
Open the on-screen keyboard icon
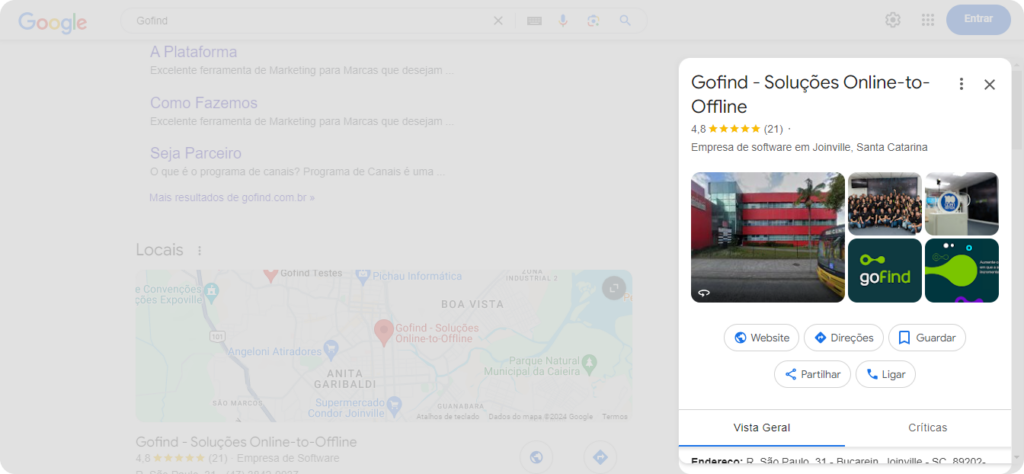[534, 21]
